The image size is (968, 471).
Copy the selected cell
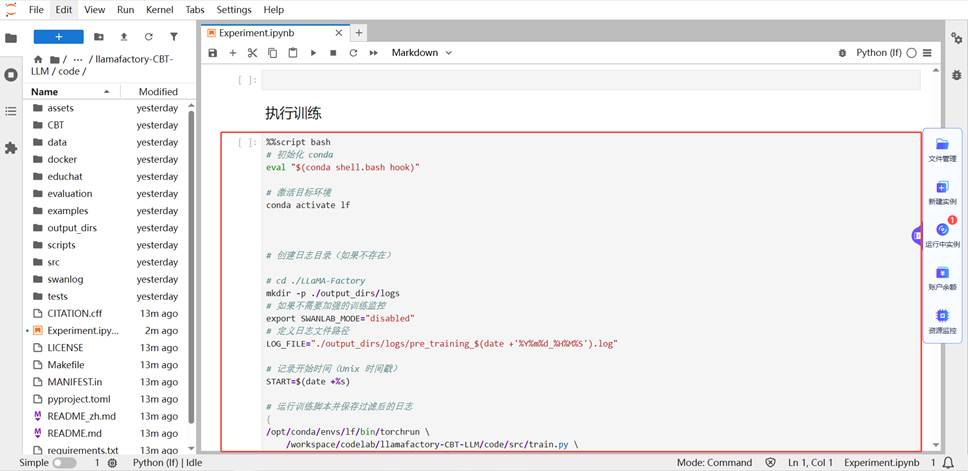272,53
